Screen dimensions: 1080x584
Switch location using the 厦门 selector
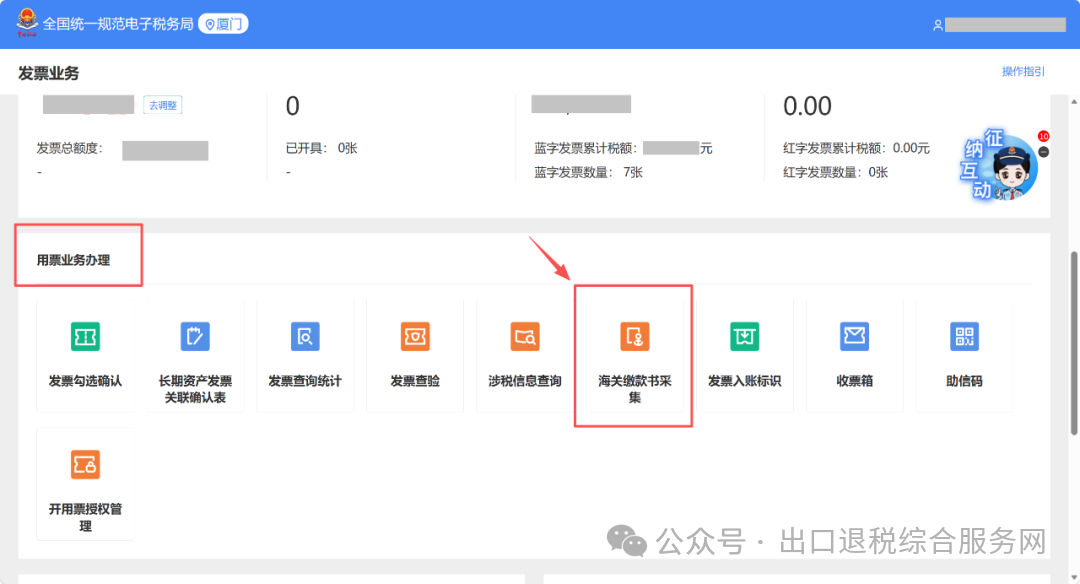[223, 24]
